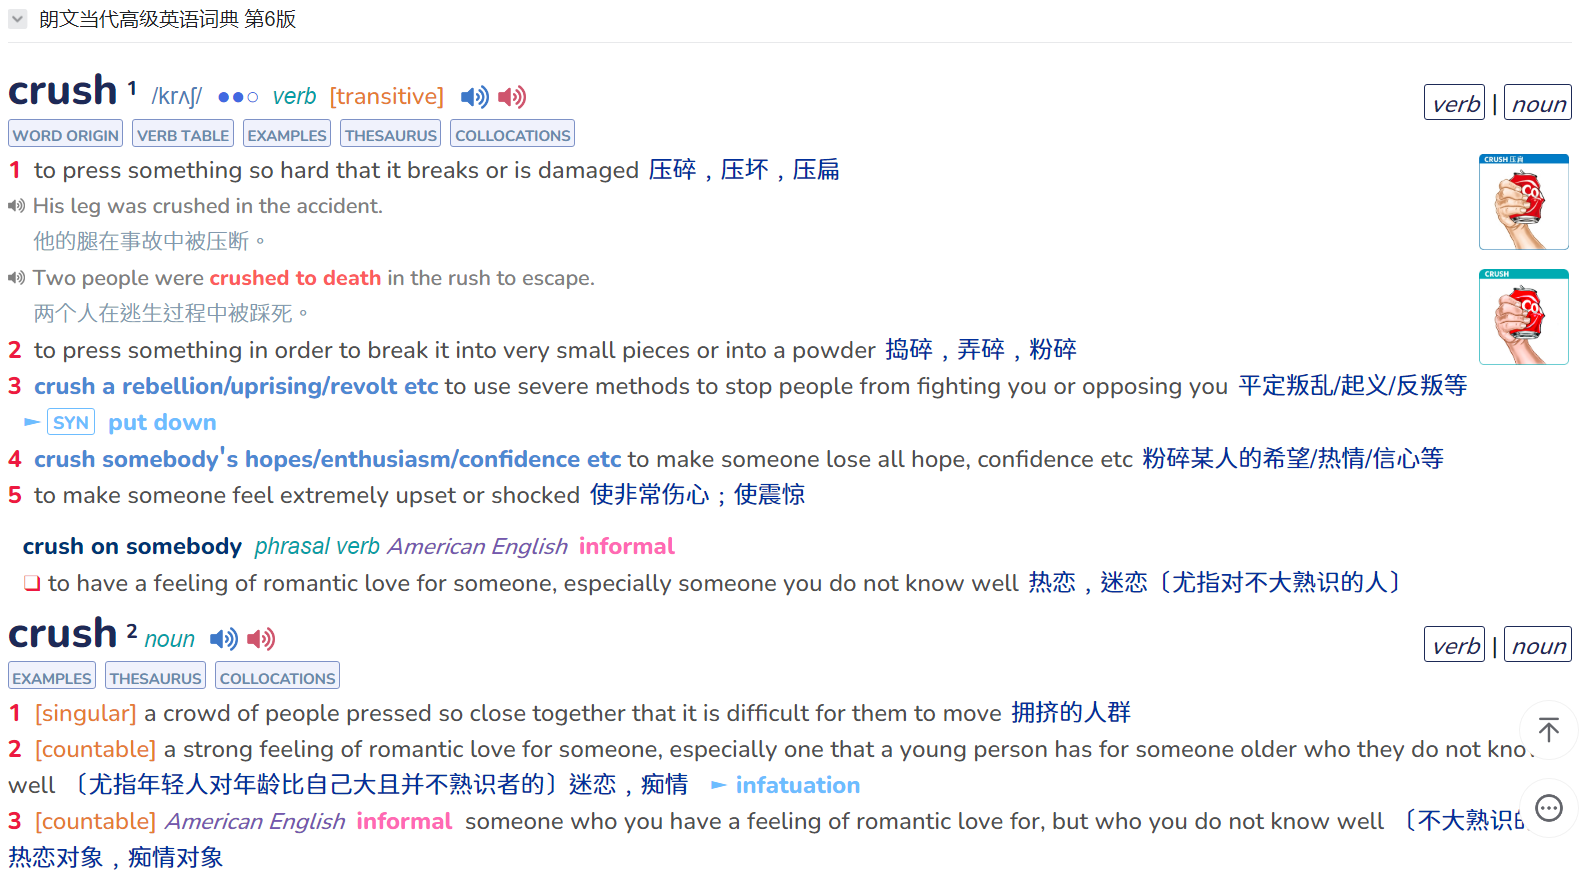Open the second CRUSH illustration thumbnail
The height and width of the screenshot is (875, 1581).
coord(1524,317)
